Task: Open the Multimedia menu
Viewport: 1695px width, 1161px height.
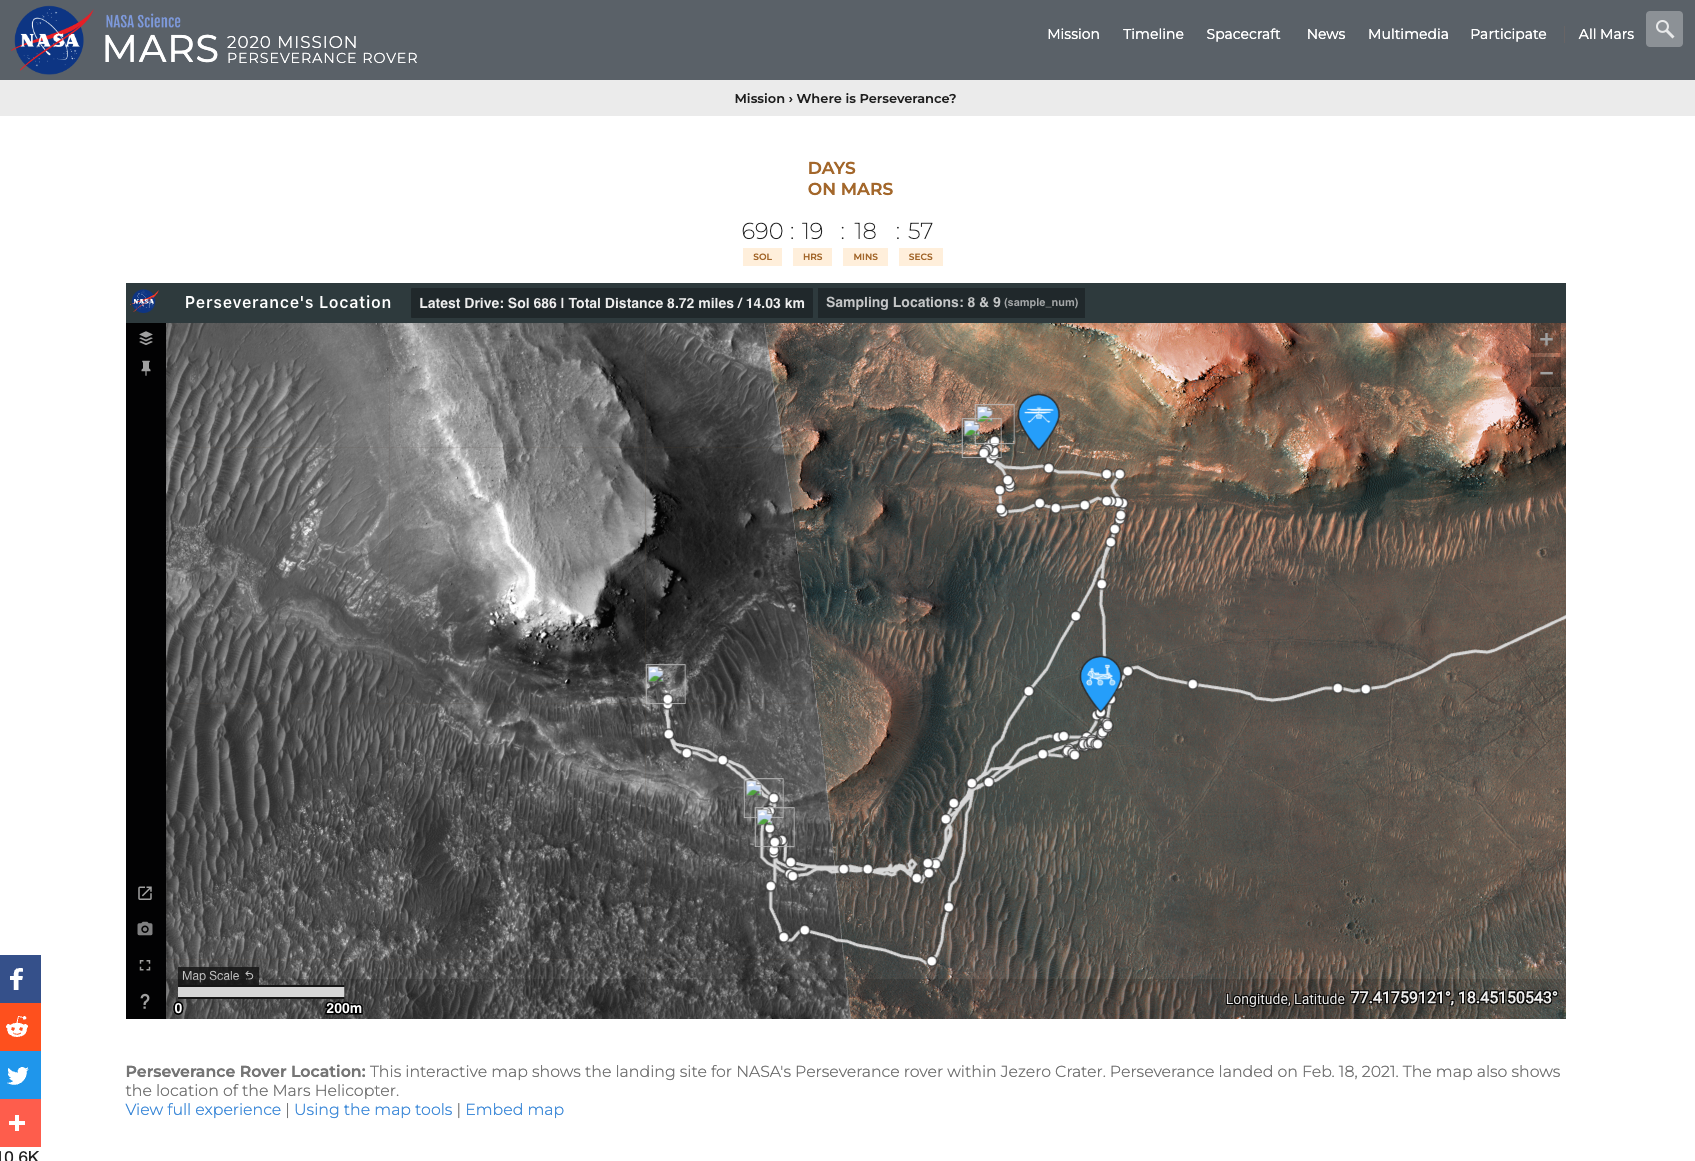Action: (x=1408, y=34)
